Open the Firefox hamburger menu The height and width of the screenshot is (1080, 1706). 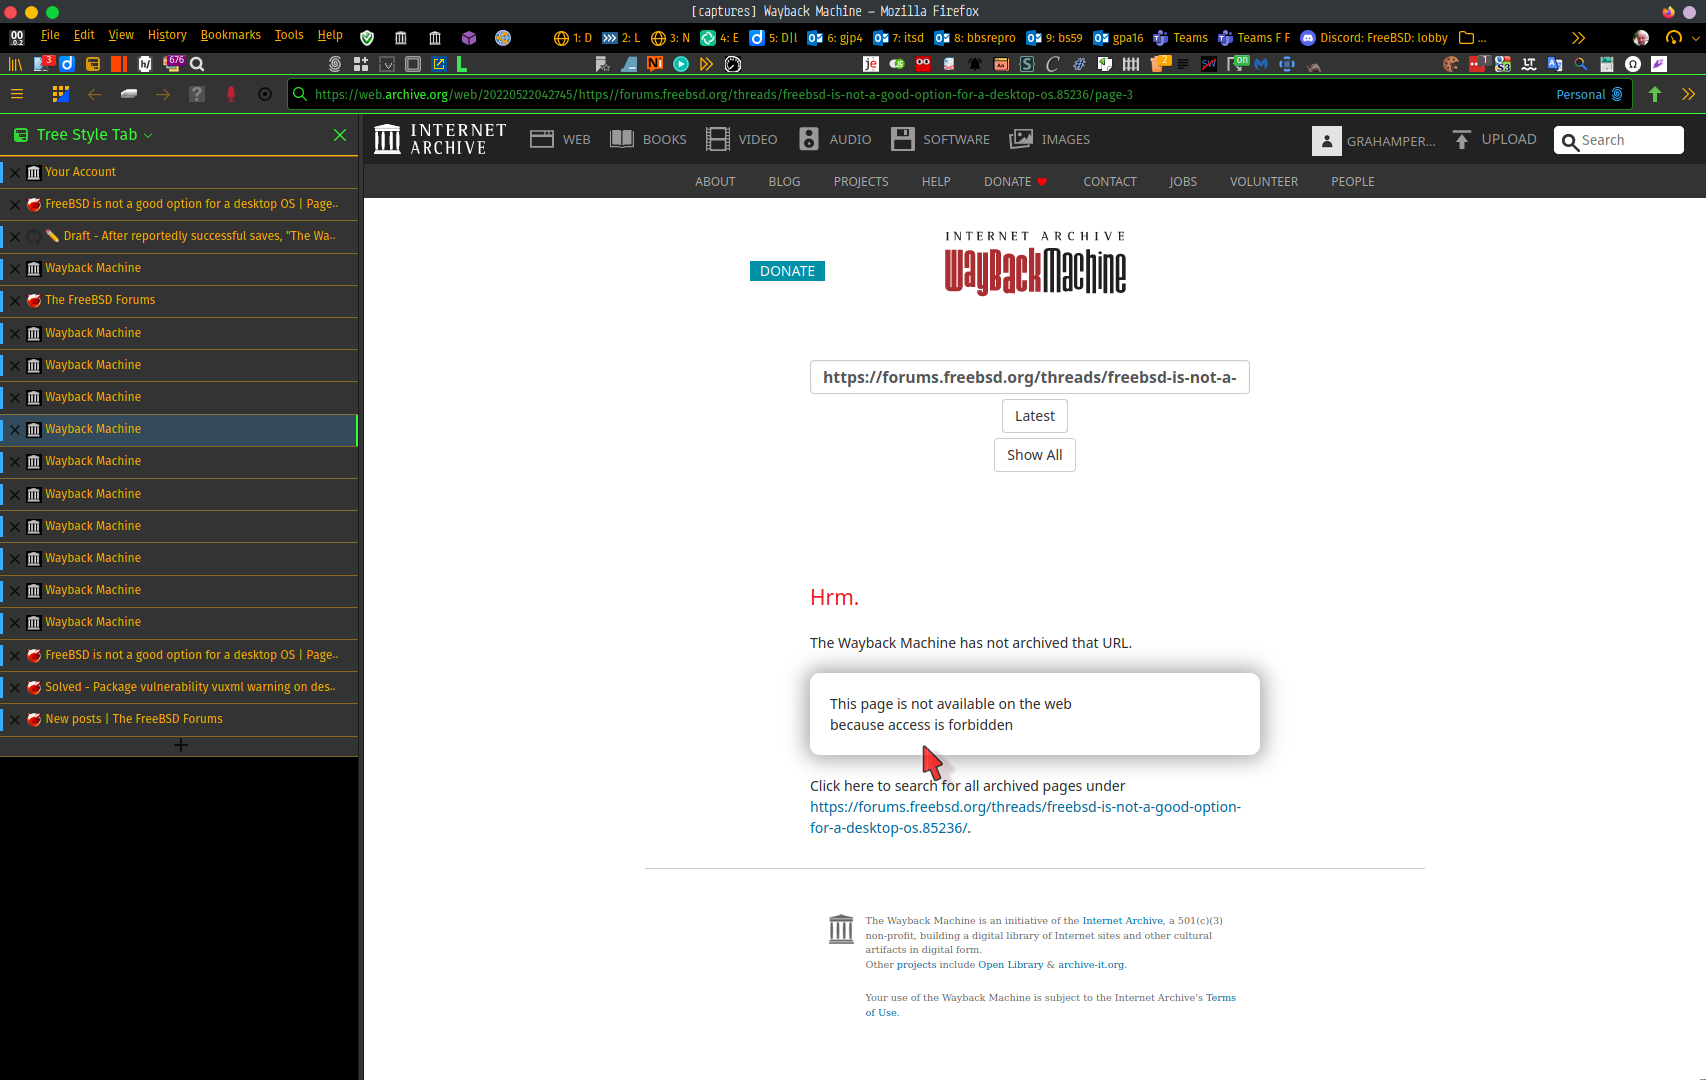17,94
